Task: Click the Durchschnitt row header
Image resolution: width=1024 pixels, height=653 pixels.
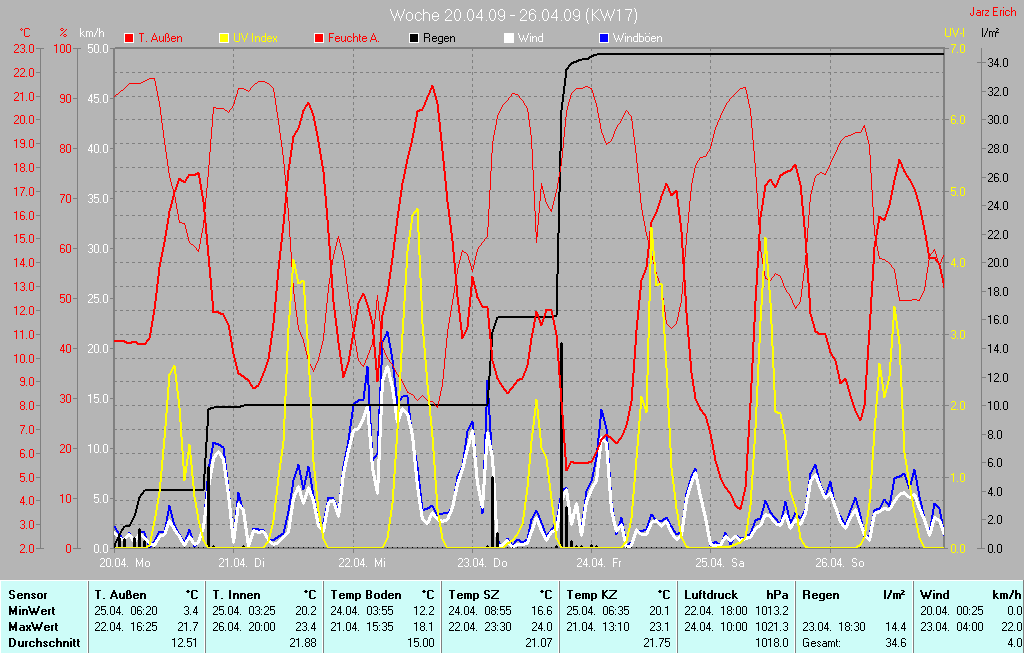Action: pos(44,643)
